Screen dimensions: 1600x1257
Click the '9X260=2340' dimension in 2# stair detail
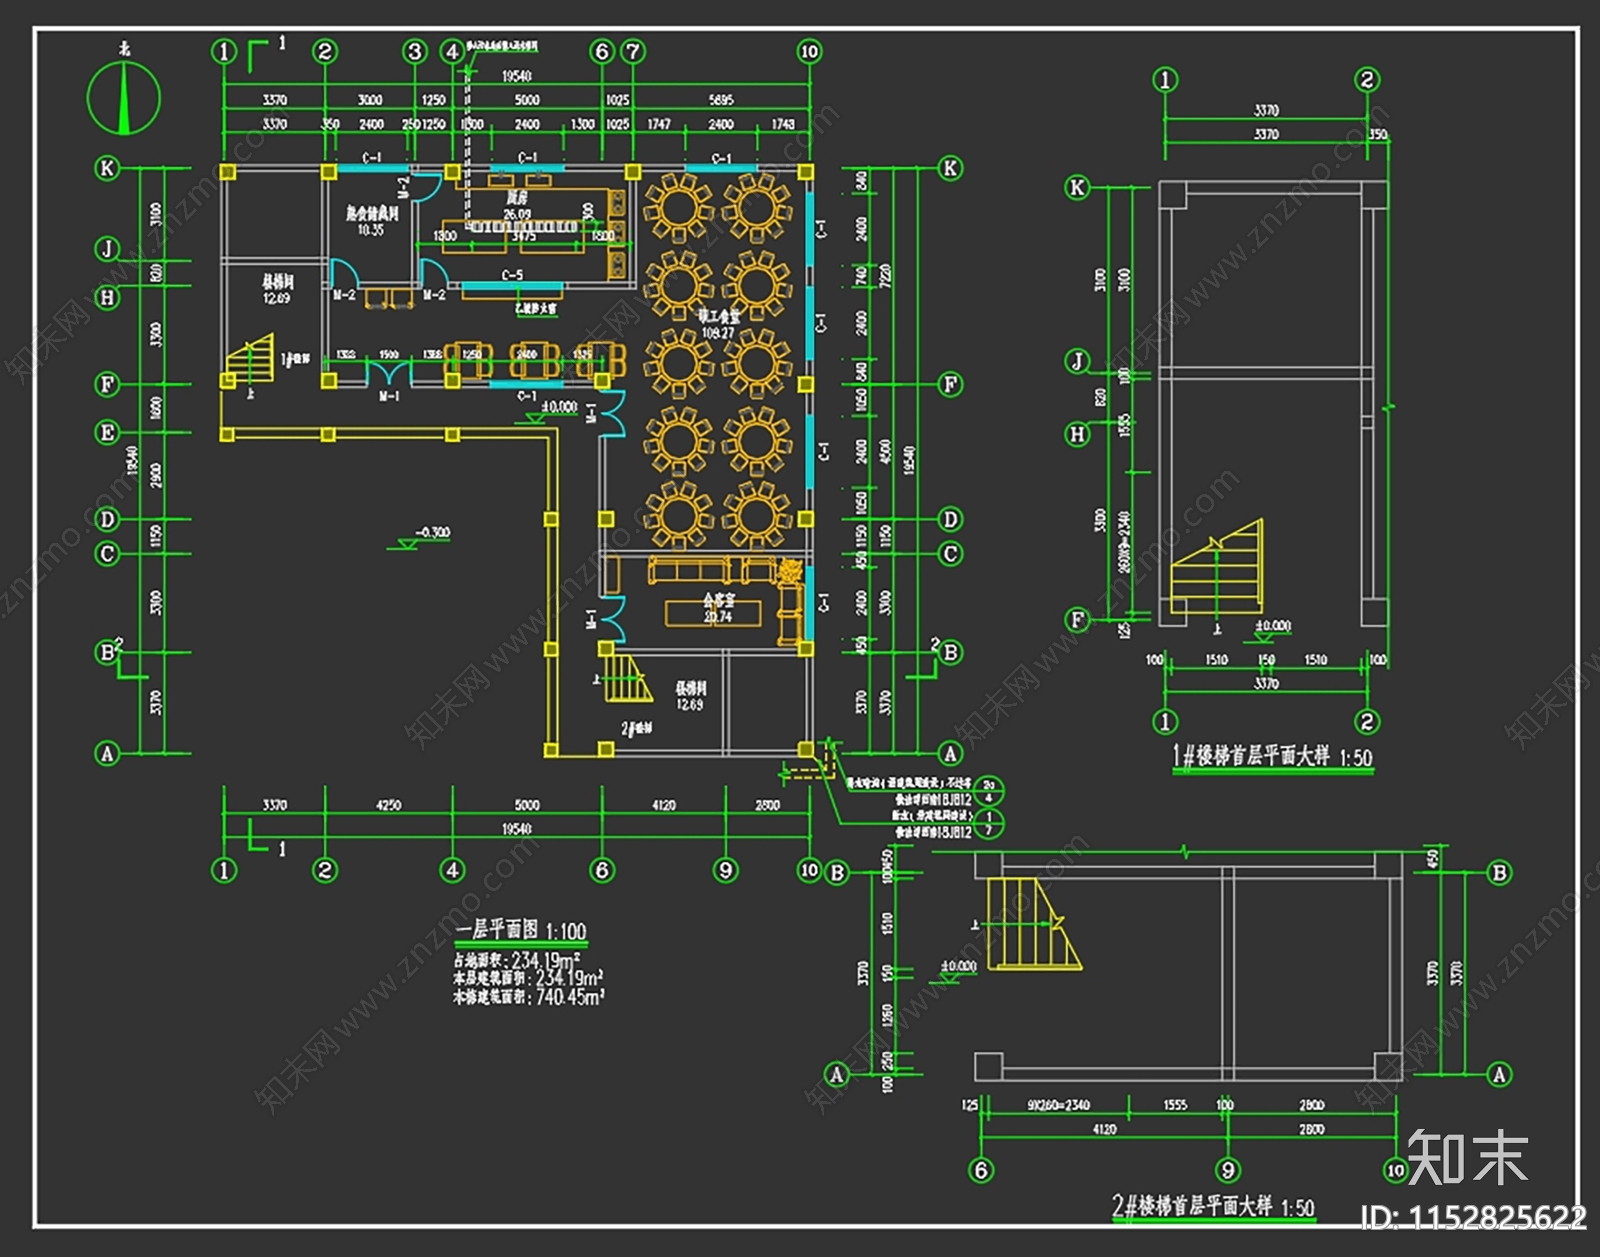coord(1058,1105)
